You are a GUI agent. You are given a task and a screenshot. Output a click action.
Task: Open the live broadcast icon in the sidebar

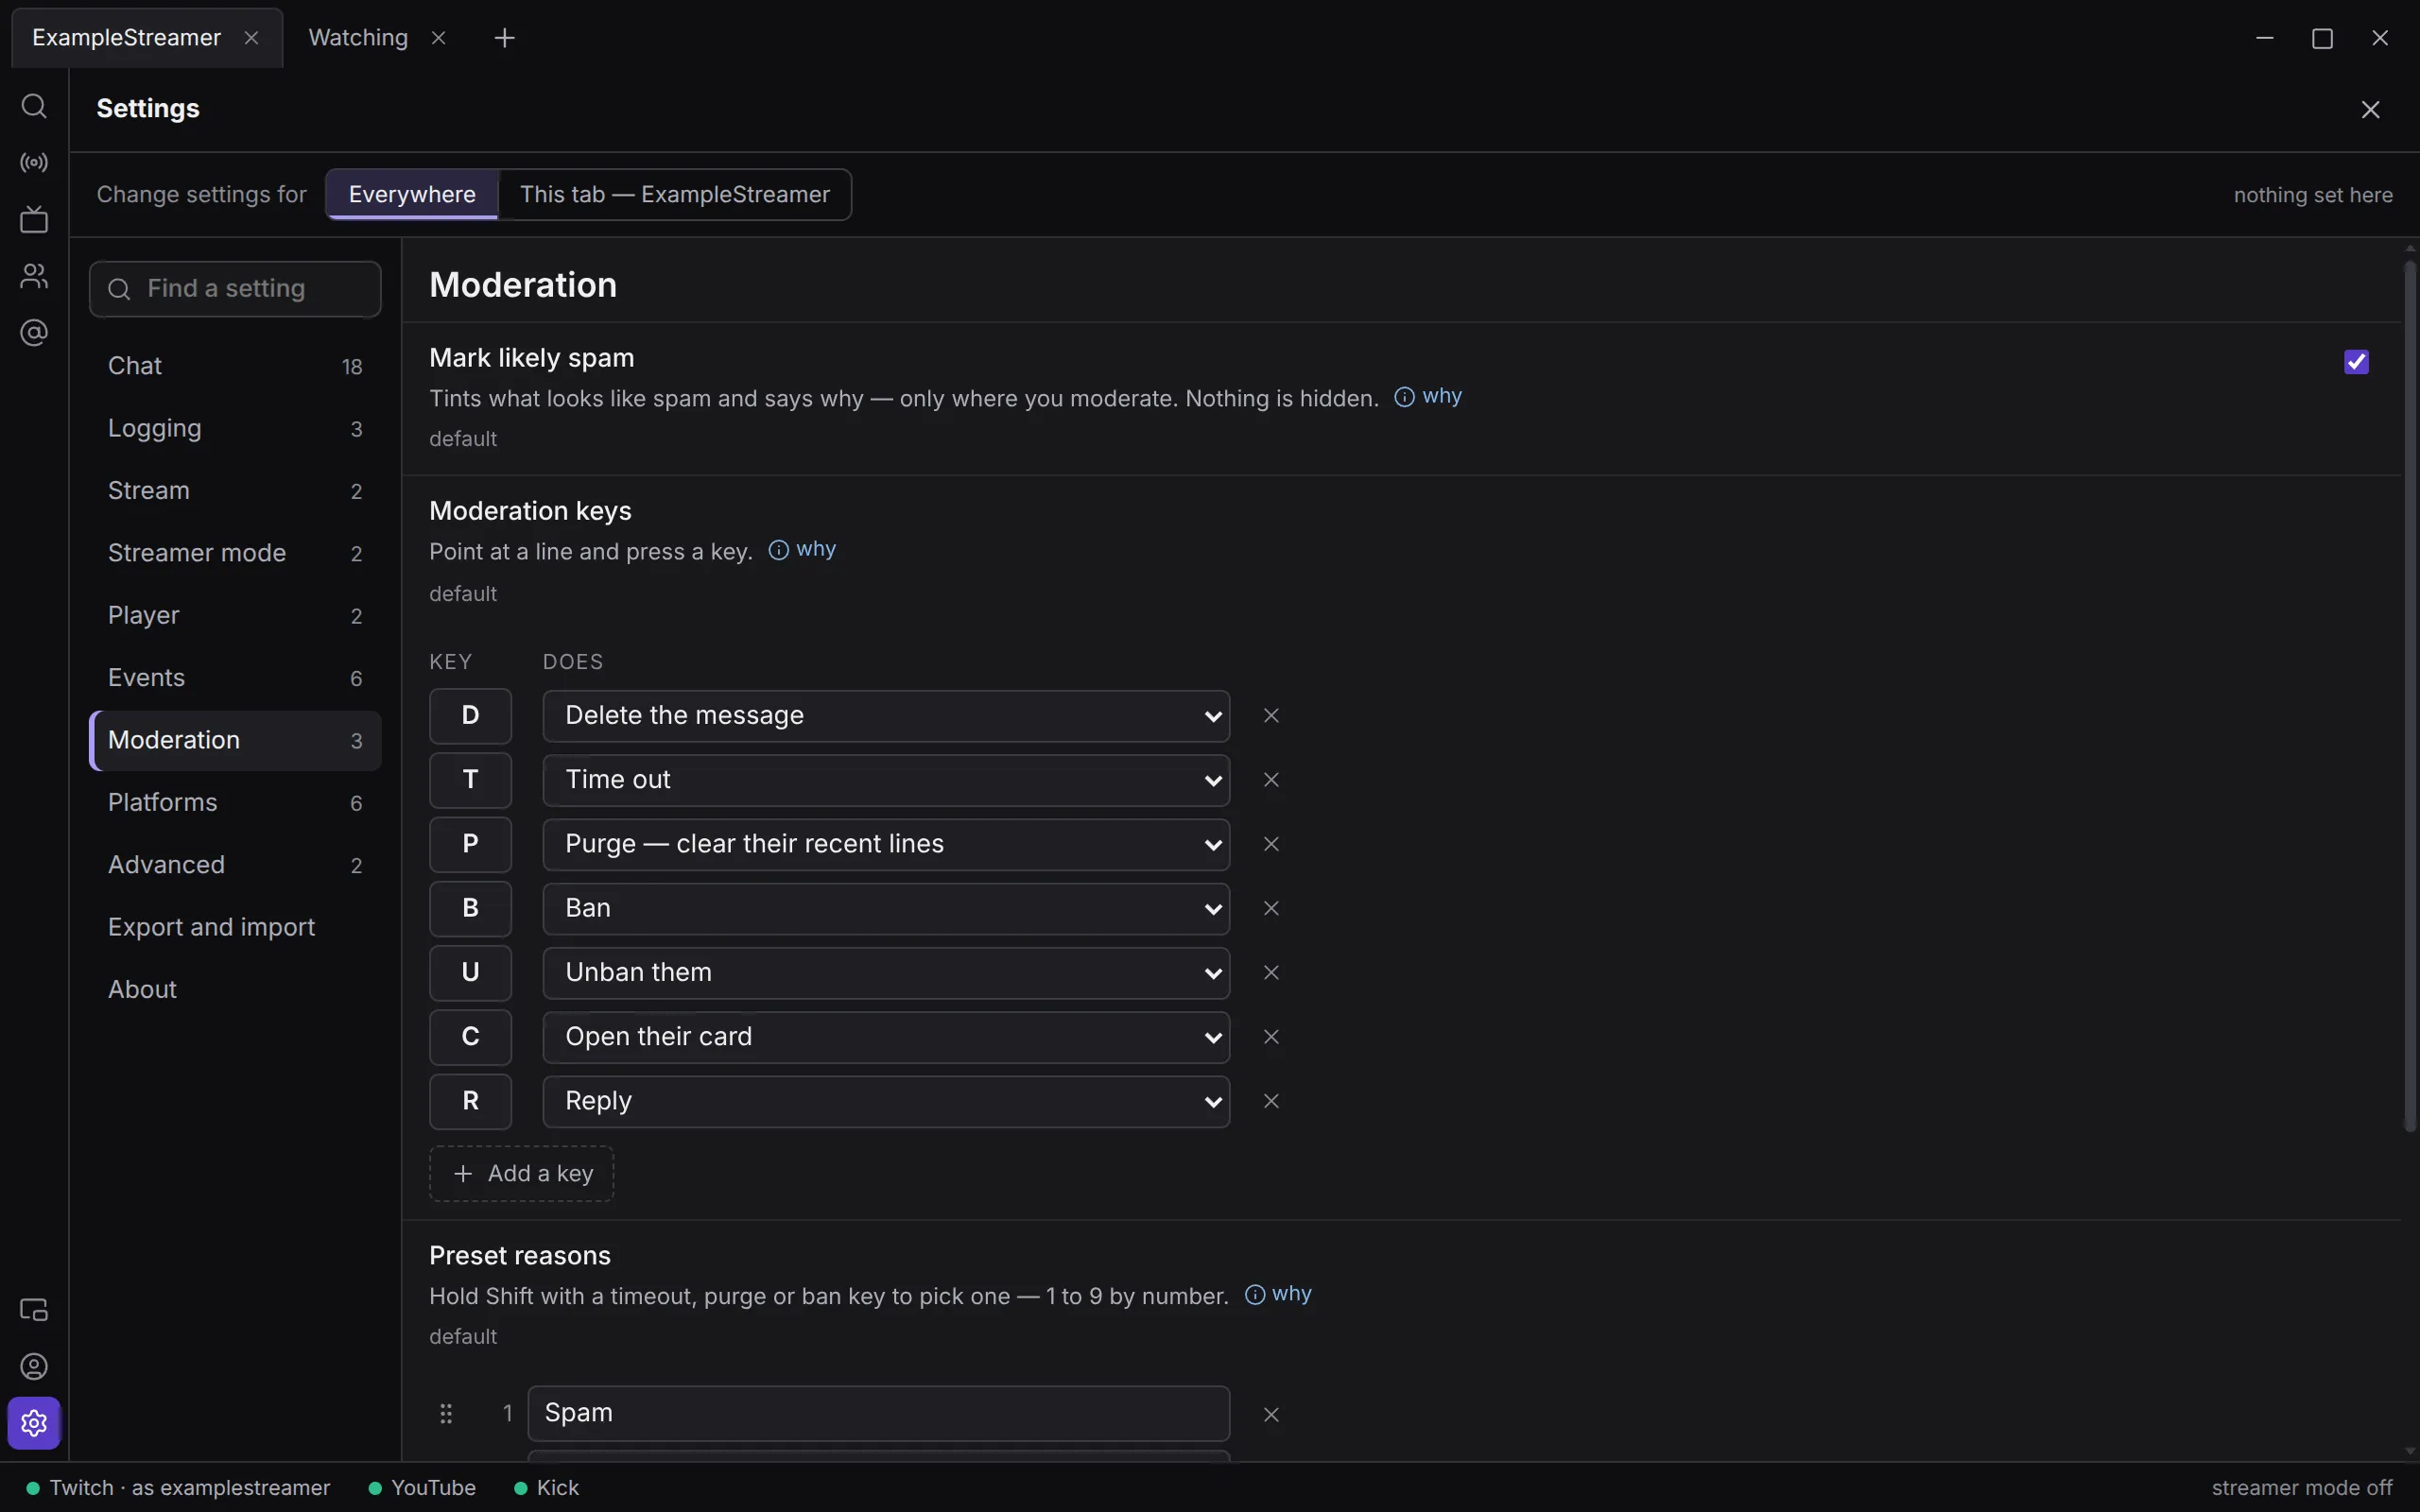click(x=34, y=163)
